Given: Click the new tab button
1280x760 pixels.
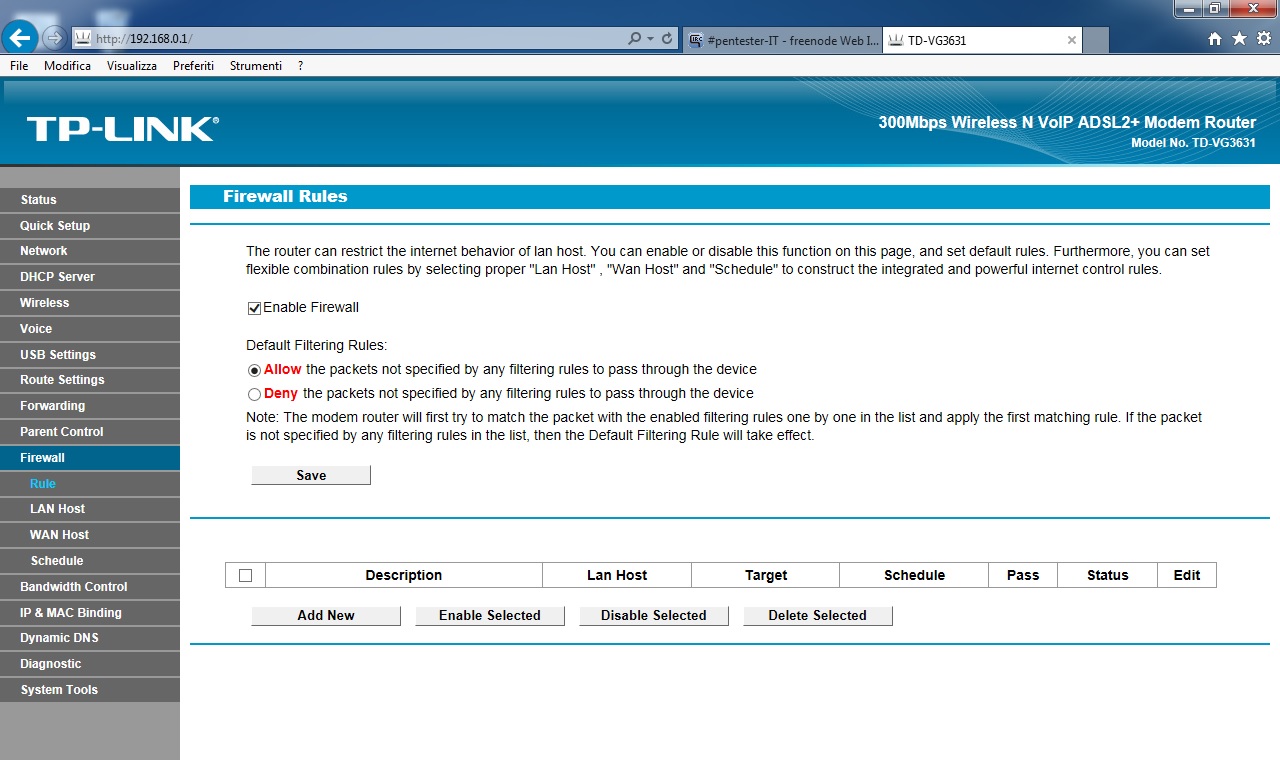Looking at the screenshot, I should coord(1096,40).
